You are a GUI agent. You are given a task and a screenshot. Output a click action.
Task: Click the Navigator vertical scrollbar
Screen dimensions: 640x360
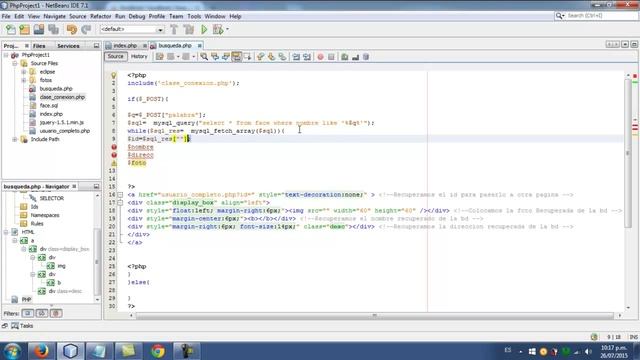click(x=97, y=261)
